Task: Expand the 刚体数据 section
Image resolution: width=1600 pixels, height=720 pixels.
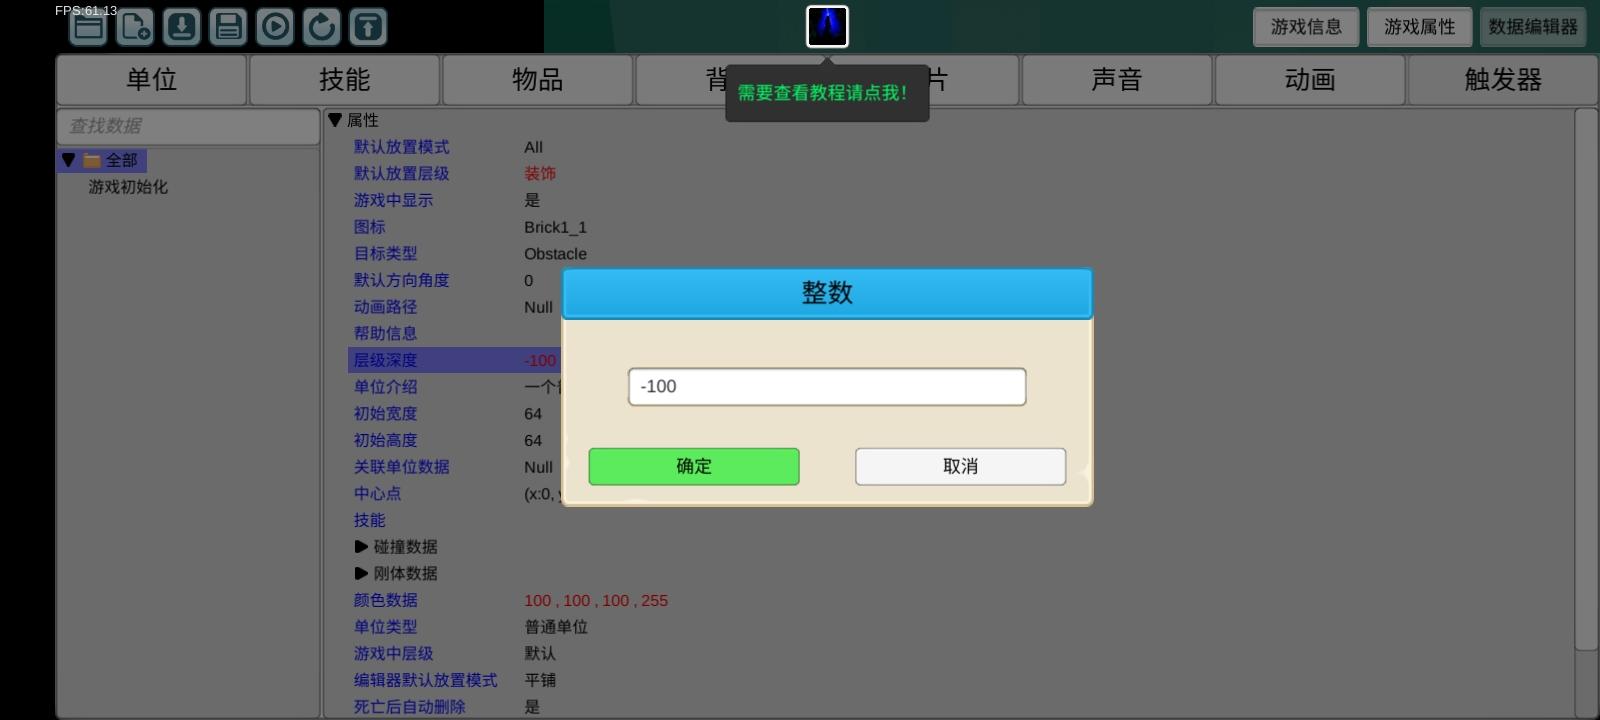Action: pos(361,574)
